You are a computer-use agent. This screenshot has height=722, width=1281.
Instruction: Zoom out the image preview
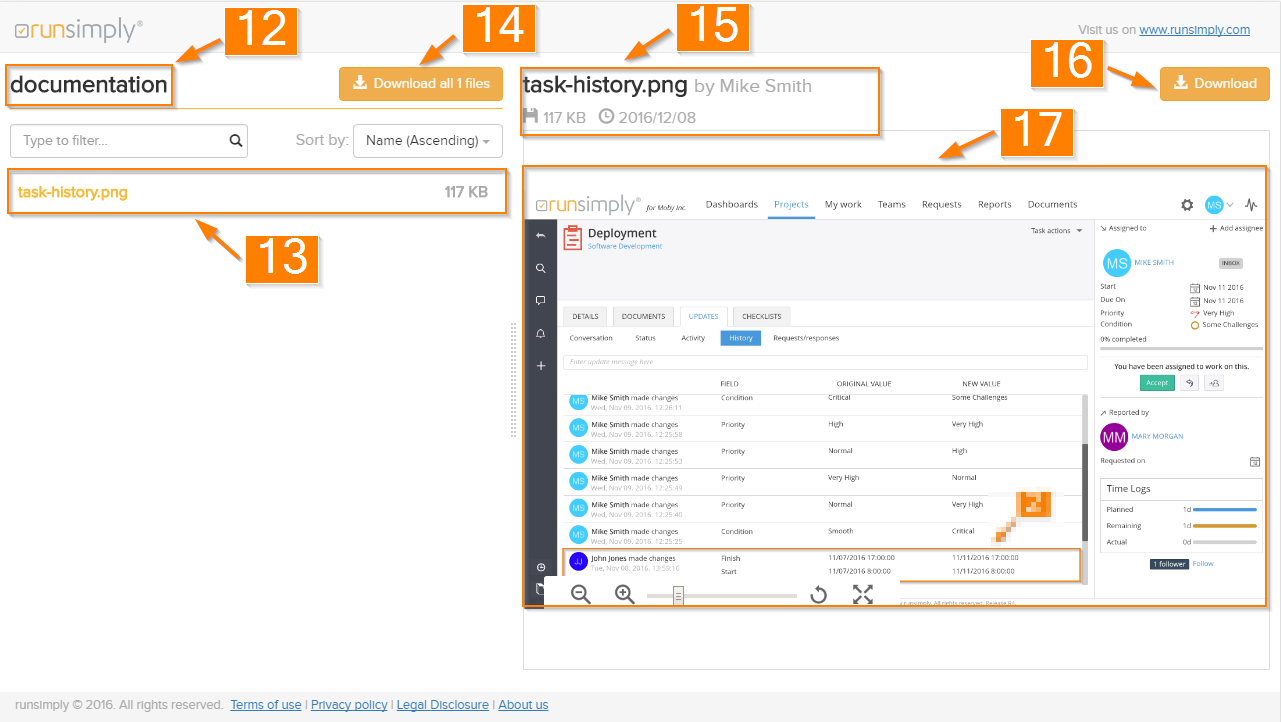pyautogui.click(x=580, y=595)
